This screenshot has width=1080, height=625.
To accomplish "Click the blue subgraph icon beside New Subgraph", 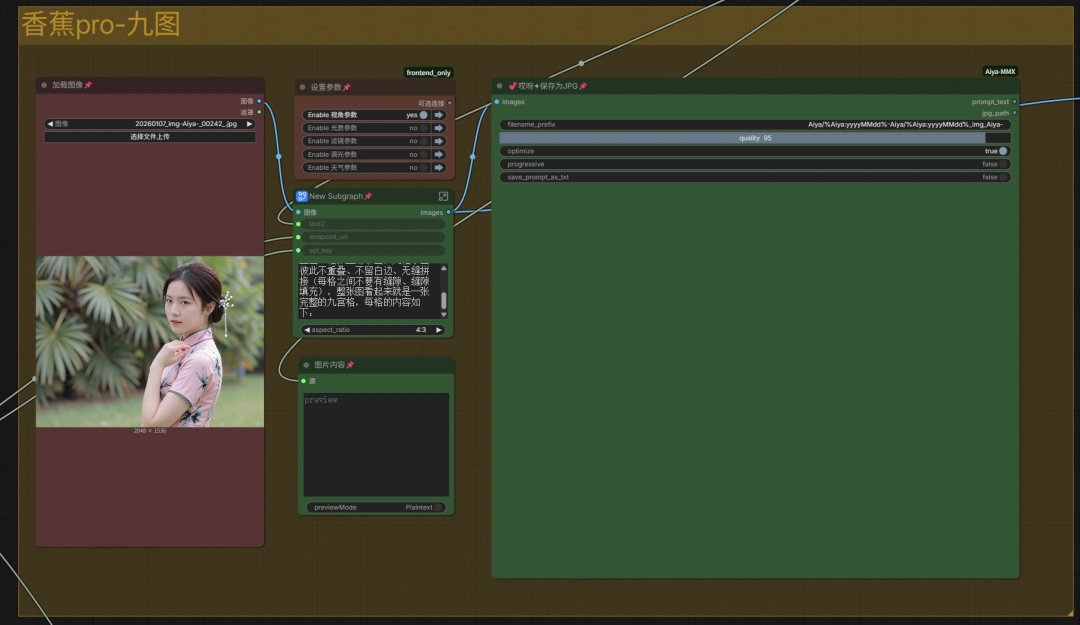I will [x=302, y=197].
